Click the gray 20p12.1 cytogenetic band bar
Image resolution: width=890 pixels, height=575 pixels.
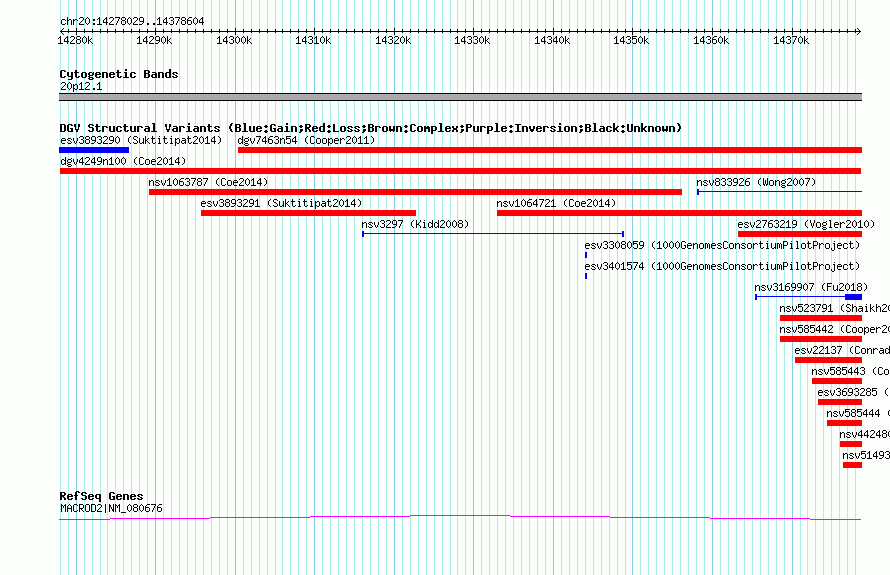tap(460, 97)
